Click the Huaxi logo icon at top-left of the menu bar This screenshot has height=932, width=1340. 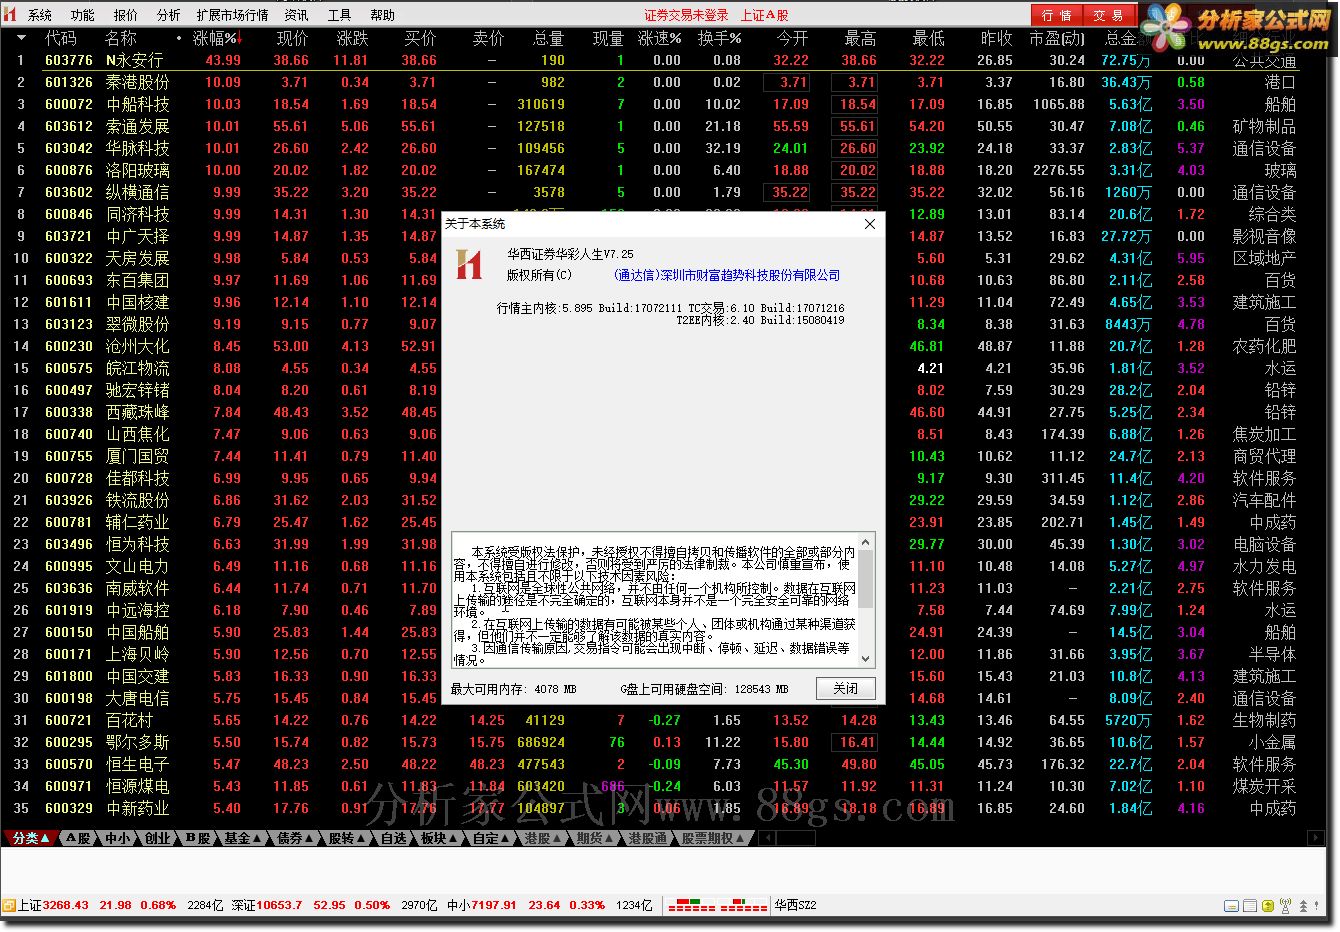10,15
